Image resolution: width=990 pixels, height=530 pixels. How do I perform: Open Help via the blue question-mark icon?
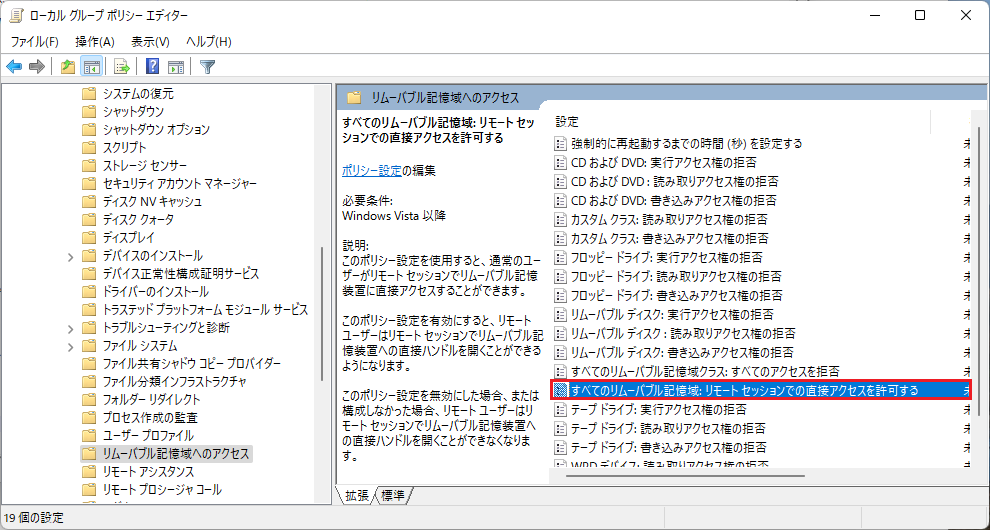pyautogui.click(x=152, y=67)
